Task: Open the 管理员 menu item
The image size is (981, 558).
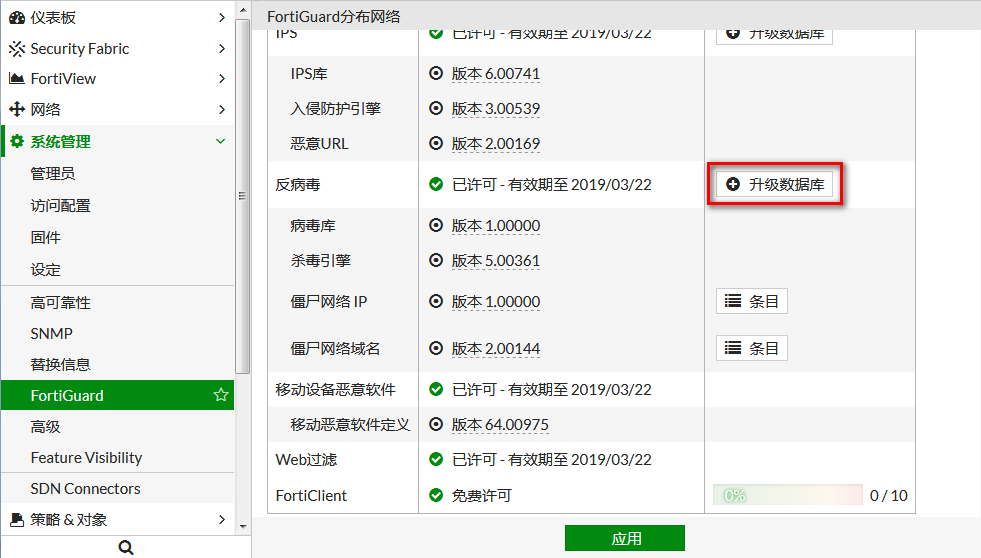Action: [53, 174]
